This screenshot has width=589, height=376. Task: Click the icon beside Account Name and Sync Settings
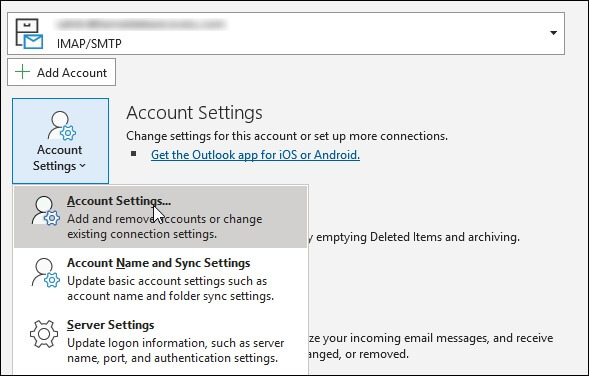point(45,273)
